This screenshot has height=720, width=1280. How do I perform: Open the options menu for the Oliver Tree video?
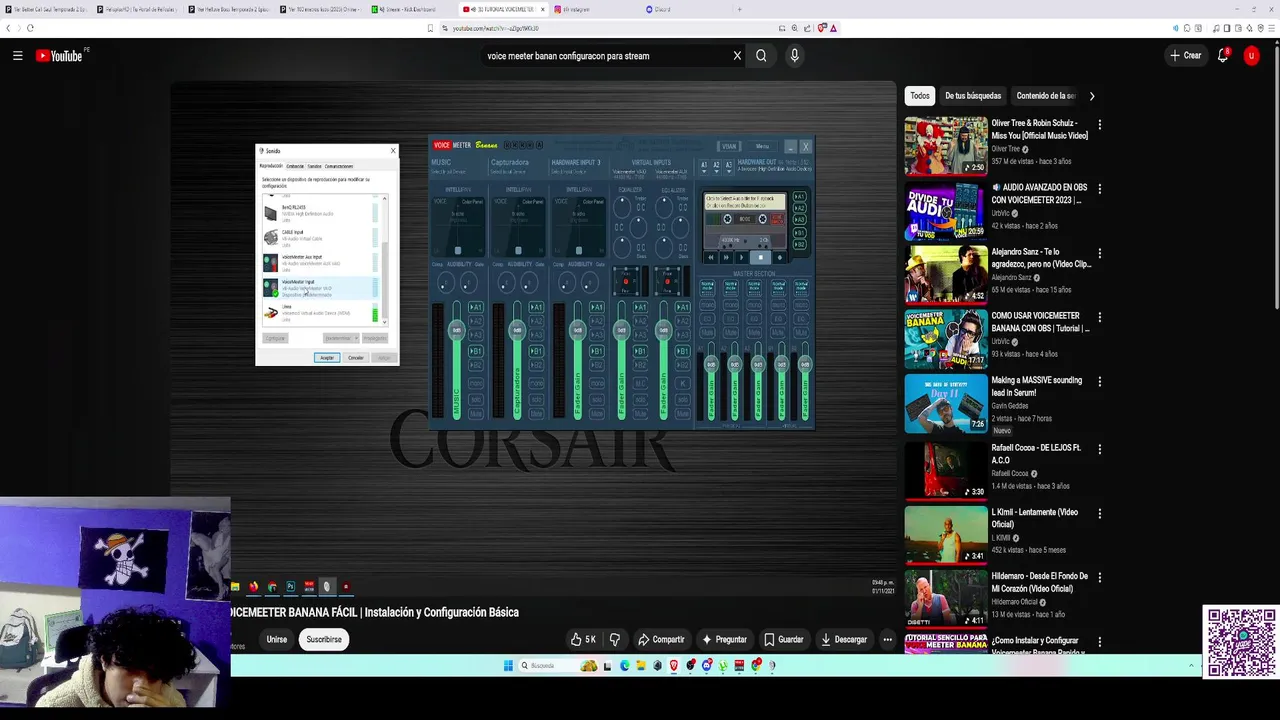(x=1099, y=125)
